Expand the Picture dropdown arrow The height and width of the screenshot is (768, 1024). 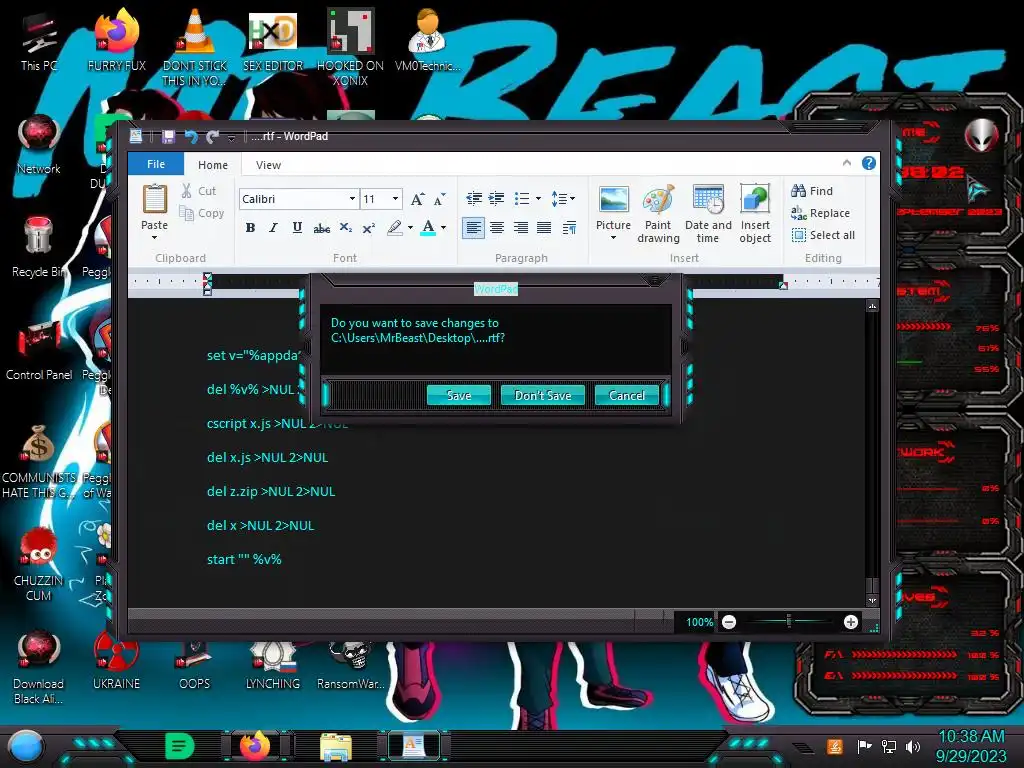(613, 238)
